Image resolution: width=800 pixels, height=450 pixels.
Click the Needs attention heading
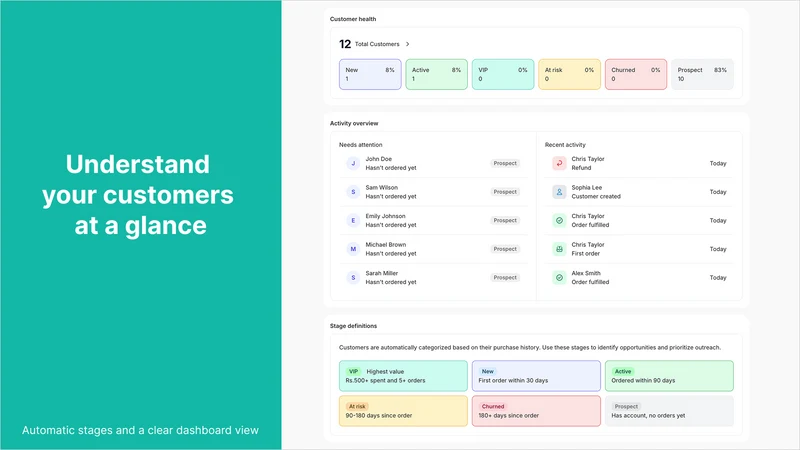tap(360, 145)
